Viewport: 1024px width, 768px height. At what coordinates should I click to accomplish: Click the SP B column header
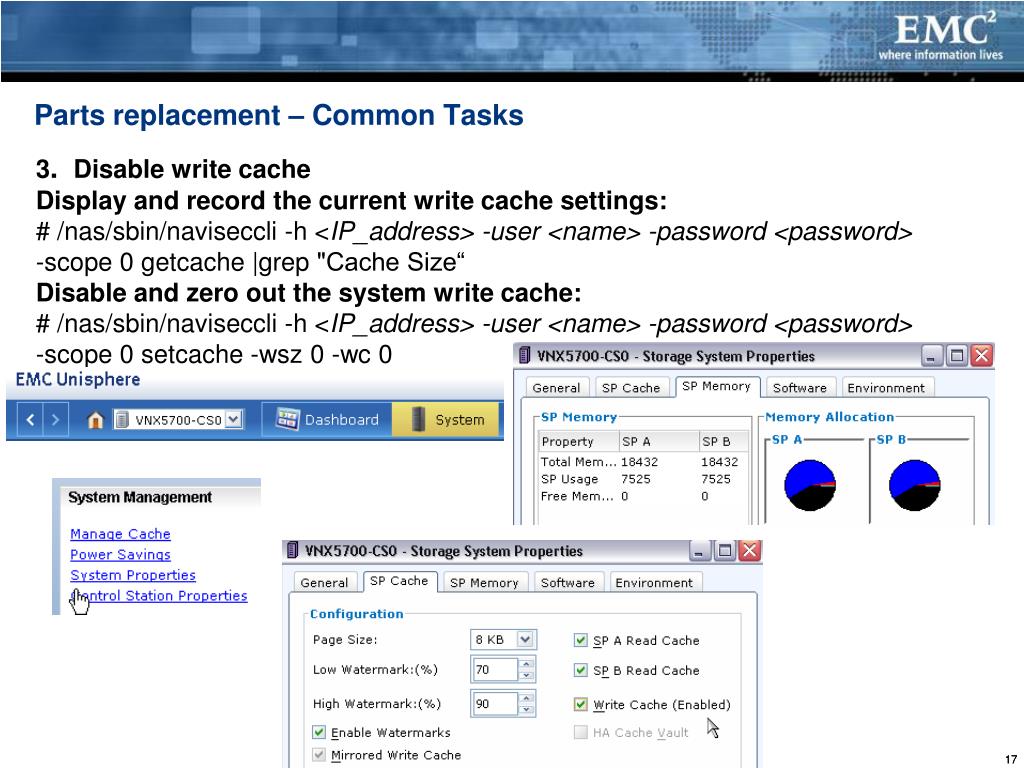[724, 441]
